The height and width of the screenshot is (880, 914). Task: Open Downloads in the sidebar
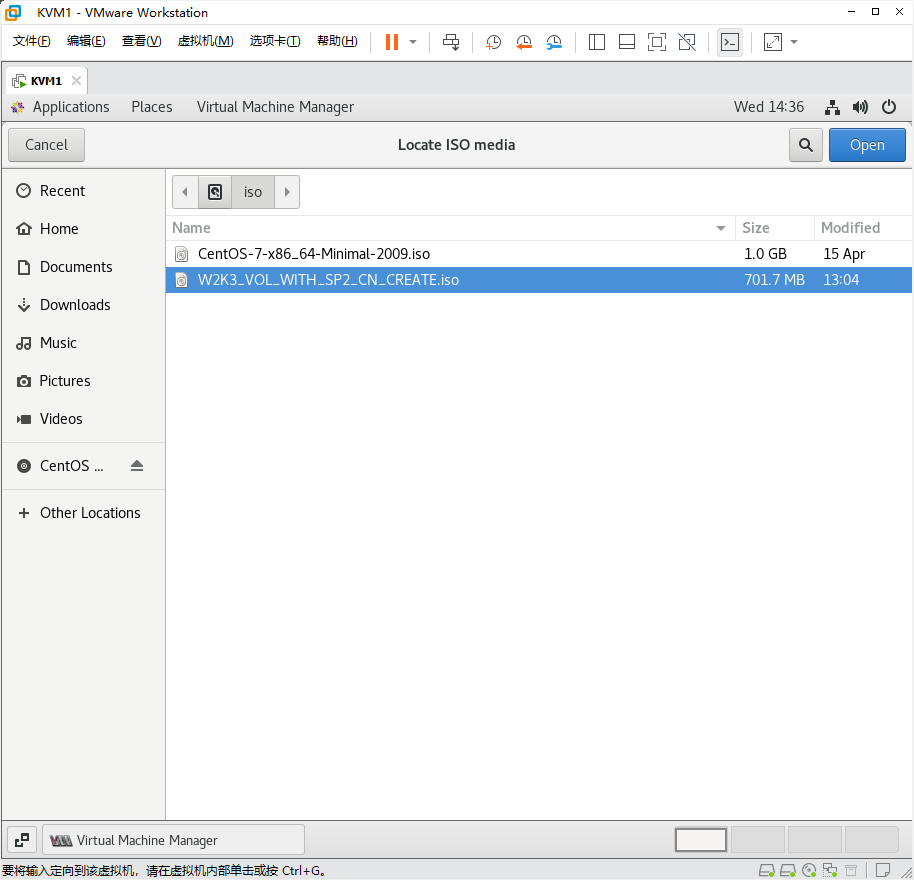(83, 305)
